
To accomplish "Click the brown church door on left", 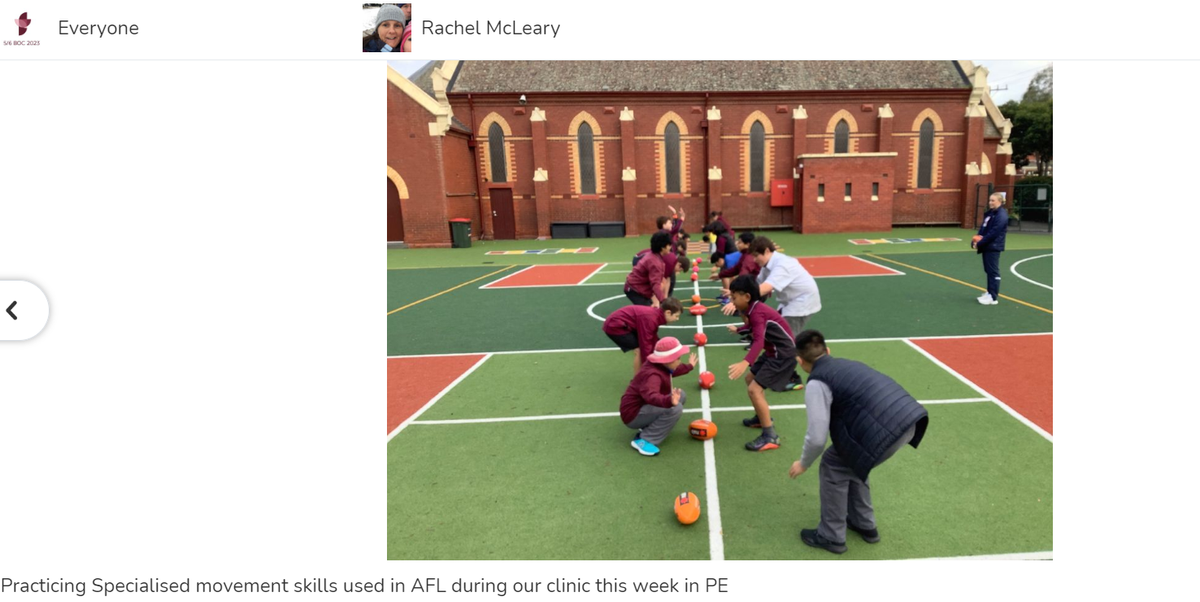I will point(502,213).
